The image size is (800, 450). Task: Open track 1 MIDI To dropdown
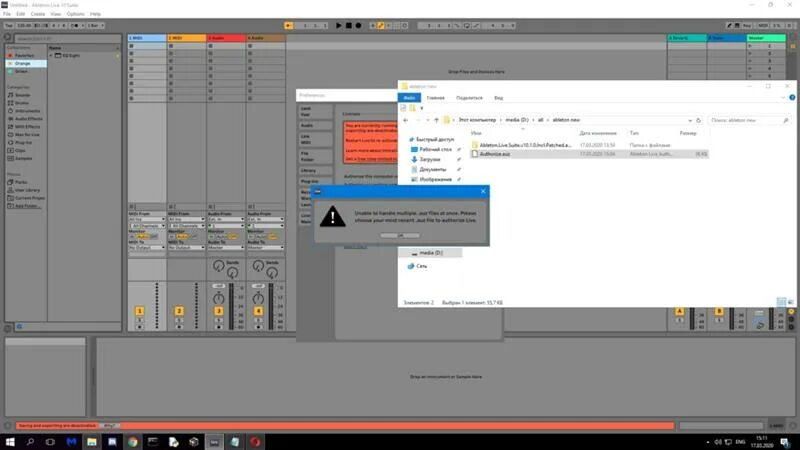point(147,247)
